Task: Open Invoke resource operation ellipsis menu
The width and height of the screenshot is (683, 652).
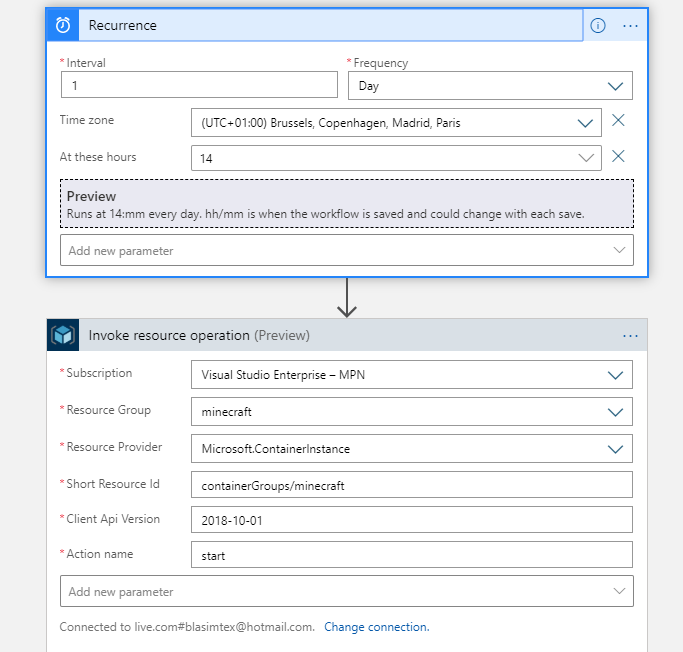Action: coord(630,335)
